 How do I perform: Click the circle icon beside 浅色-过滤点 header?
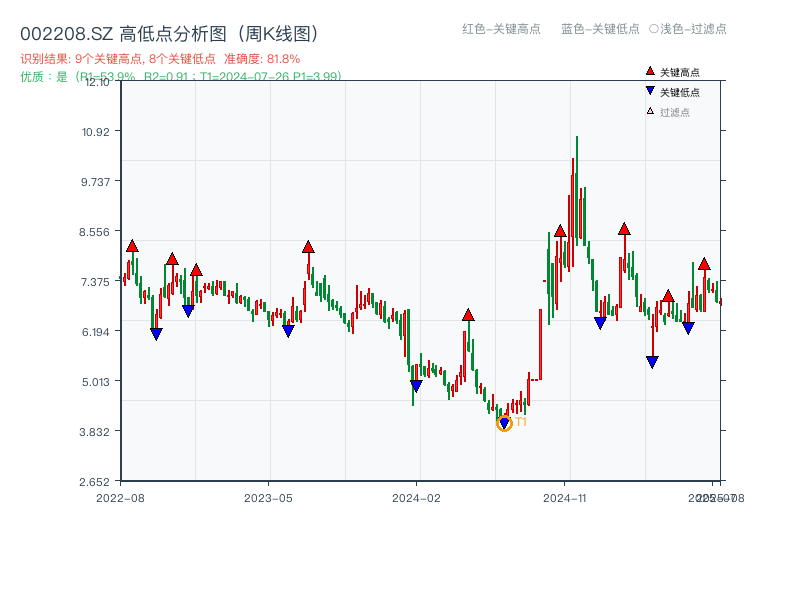[651, 29]
